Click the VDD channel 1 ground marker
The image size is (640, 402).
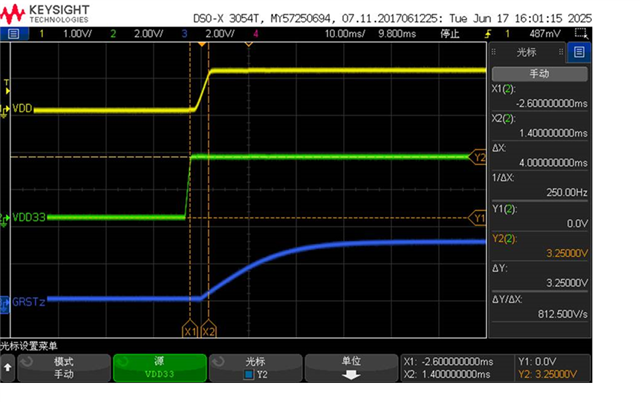tap(4, 111)
